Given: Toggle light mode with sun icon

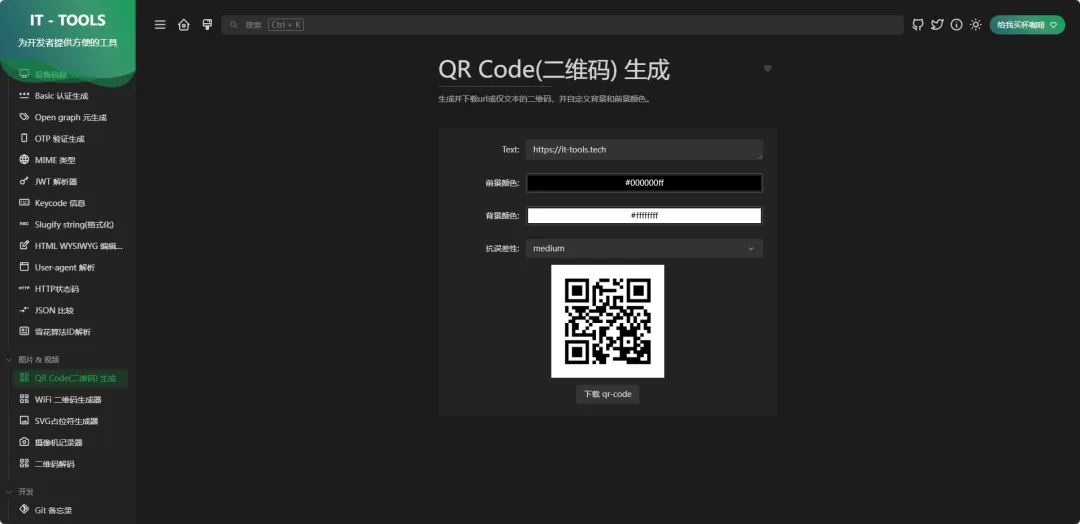Looking at the screenshot, I should (975, 25).
